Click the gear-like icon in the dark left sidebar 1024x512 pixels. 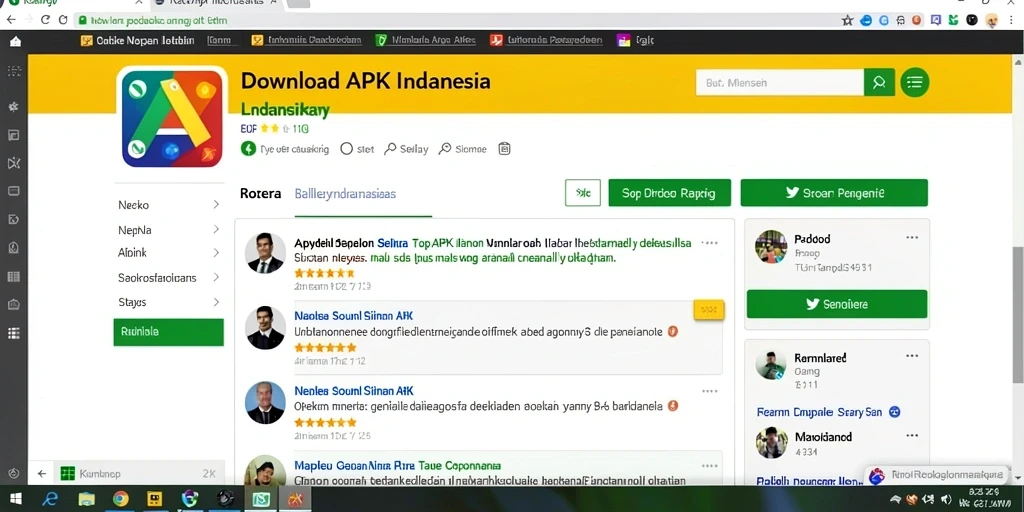pyautogui.click(x=14, y=106)
